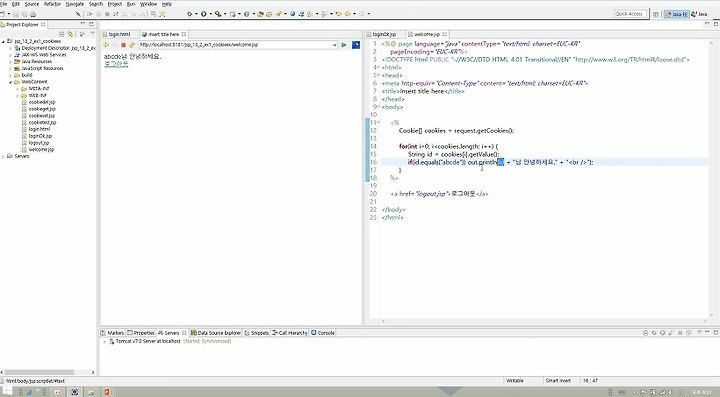Click the logout hyperlink in the browser

(x=116, y=64)
